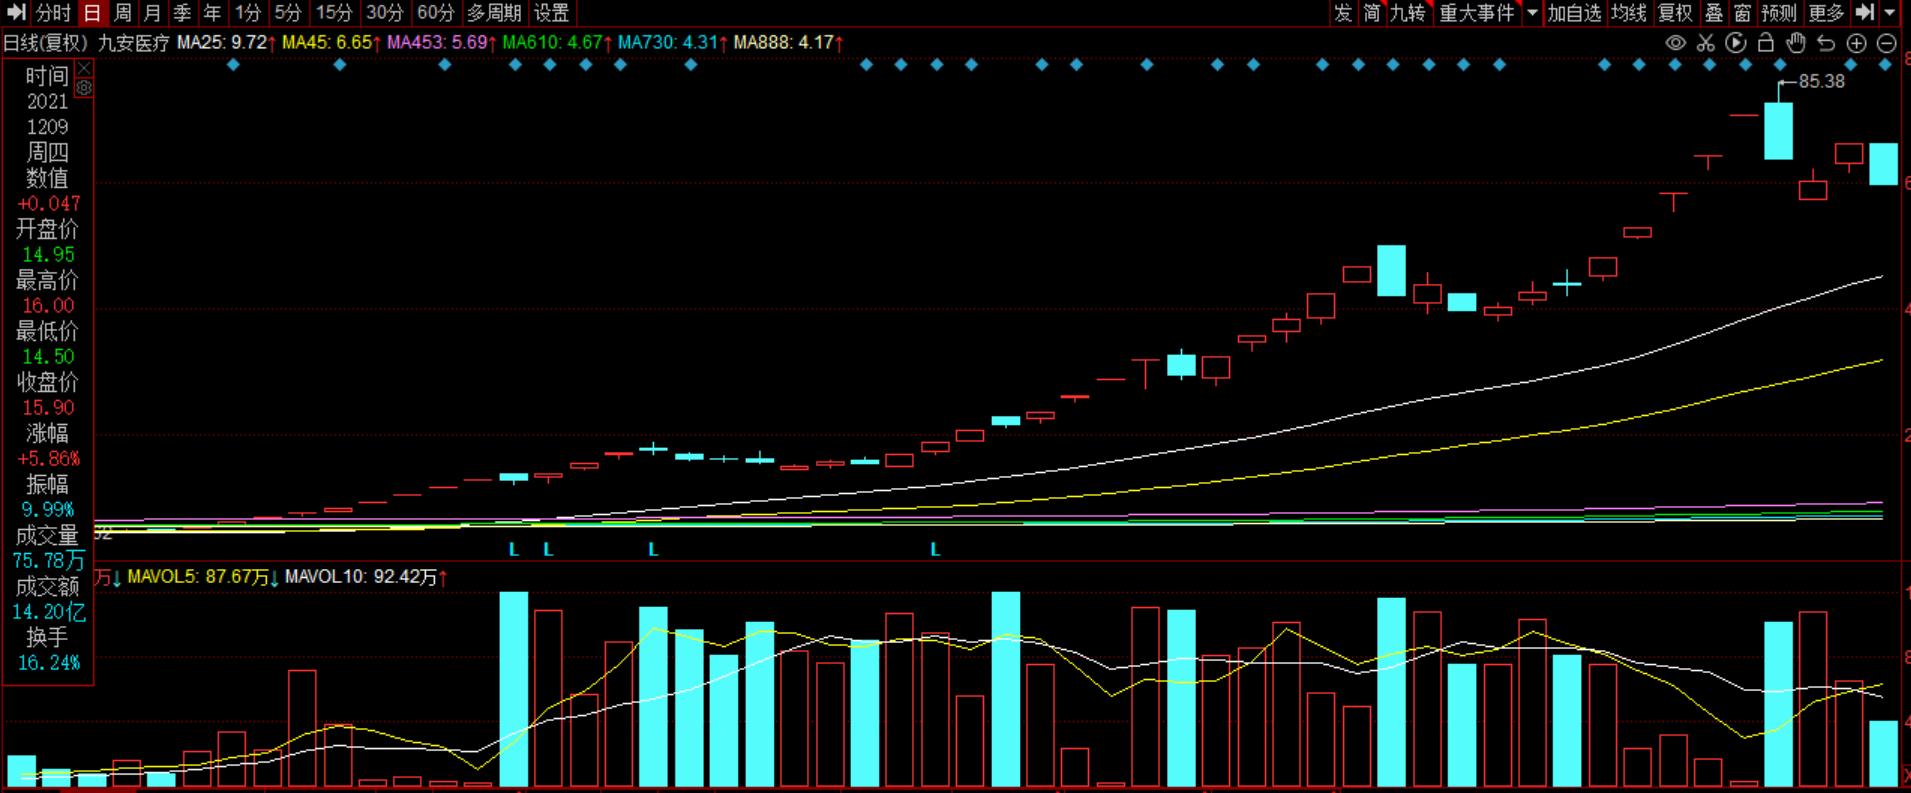Toggle 复权 price adjustment in the top bar
Viewport: 1911px width, 793px height.
click(x=1675, y=13)
